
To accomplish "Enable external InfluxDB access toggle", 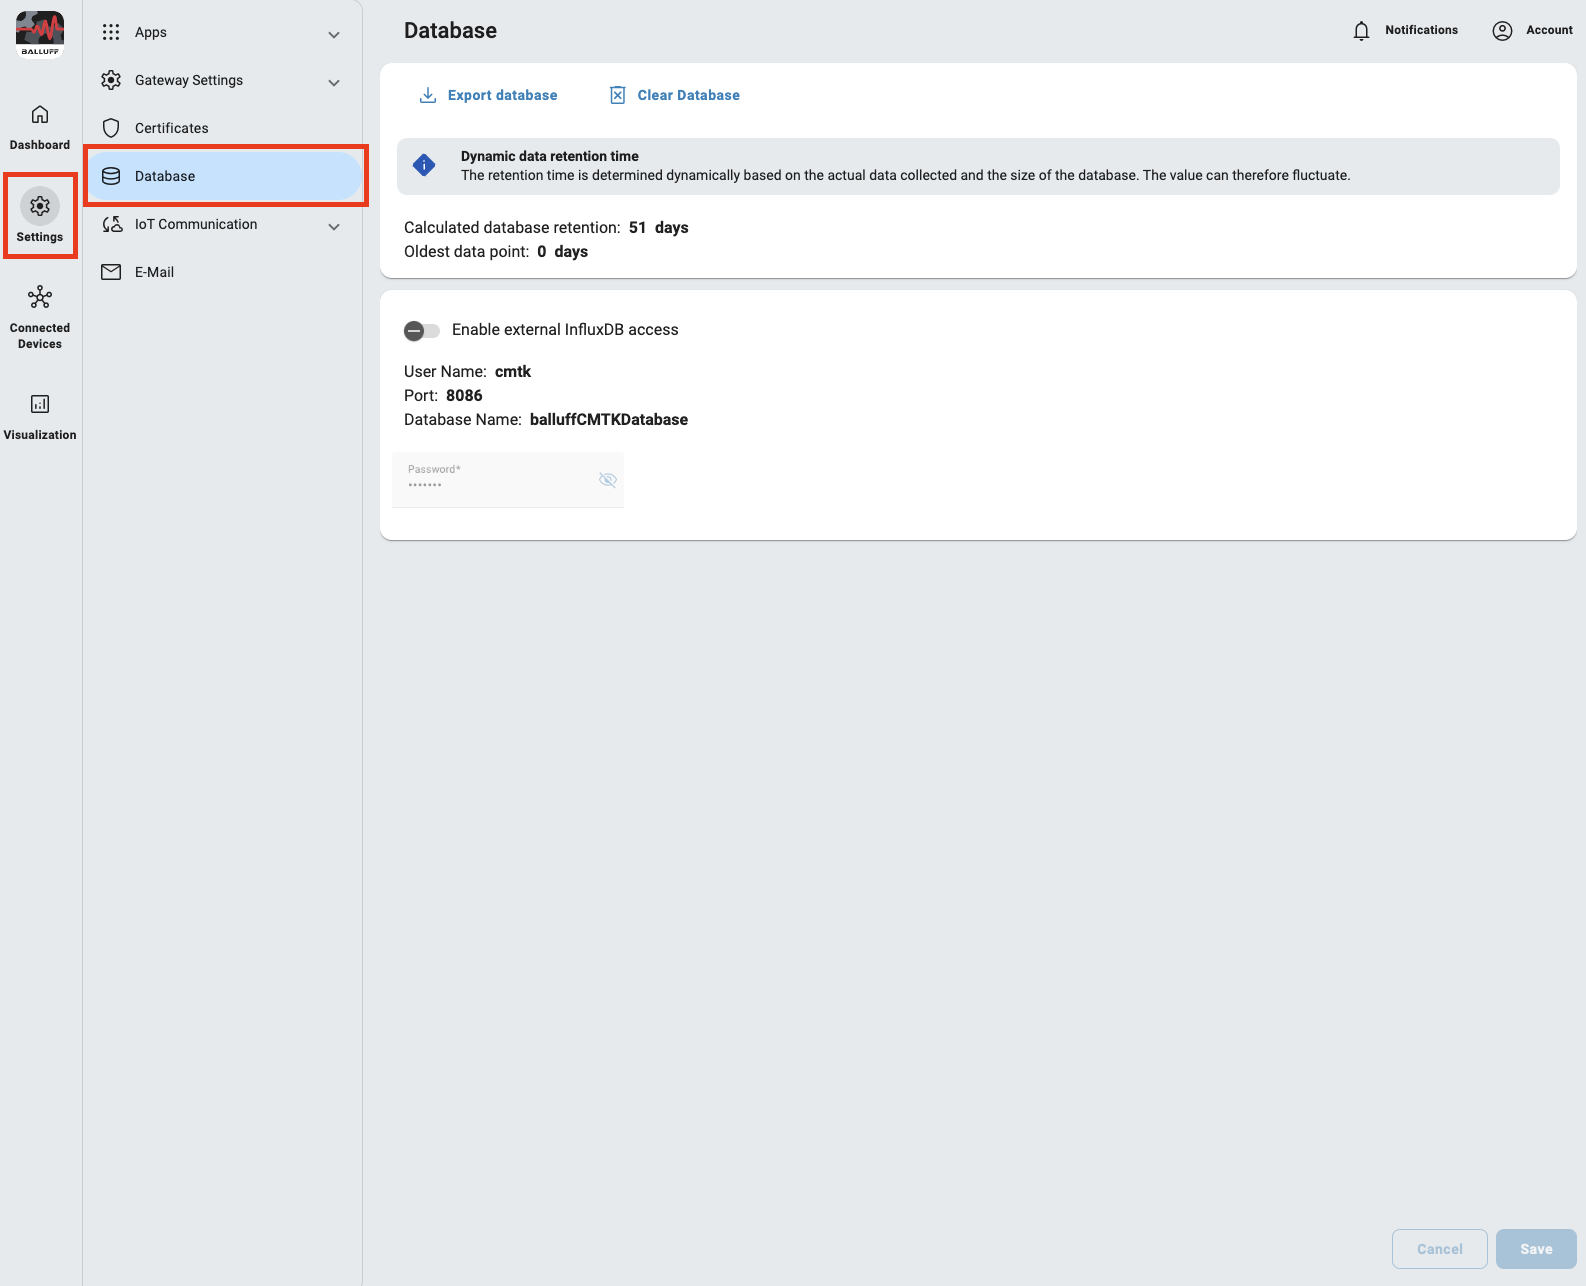I will [421, 331].
